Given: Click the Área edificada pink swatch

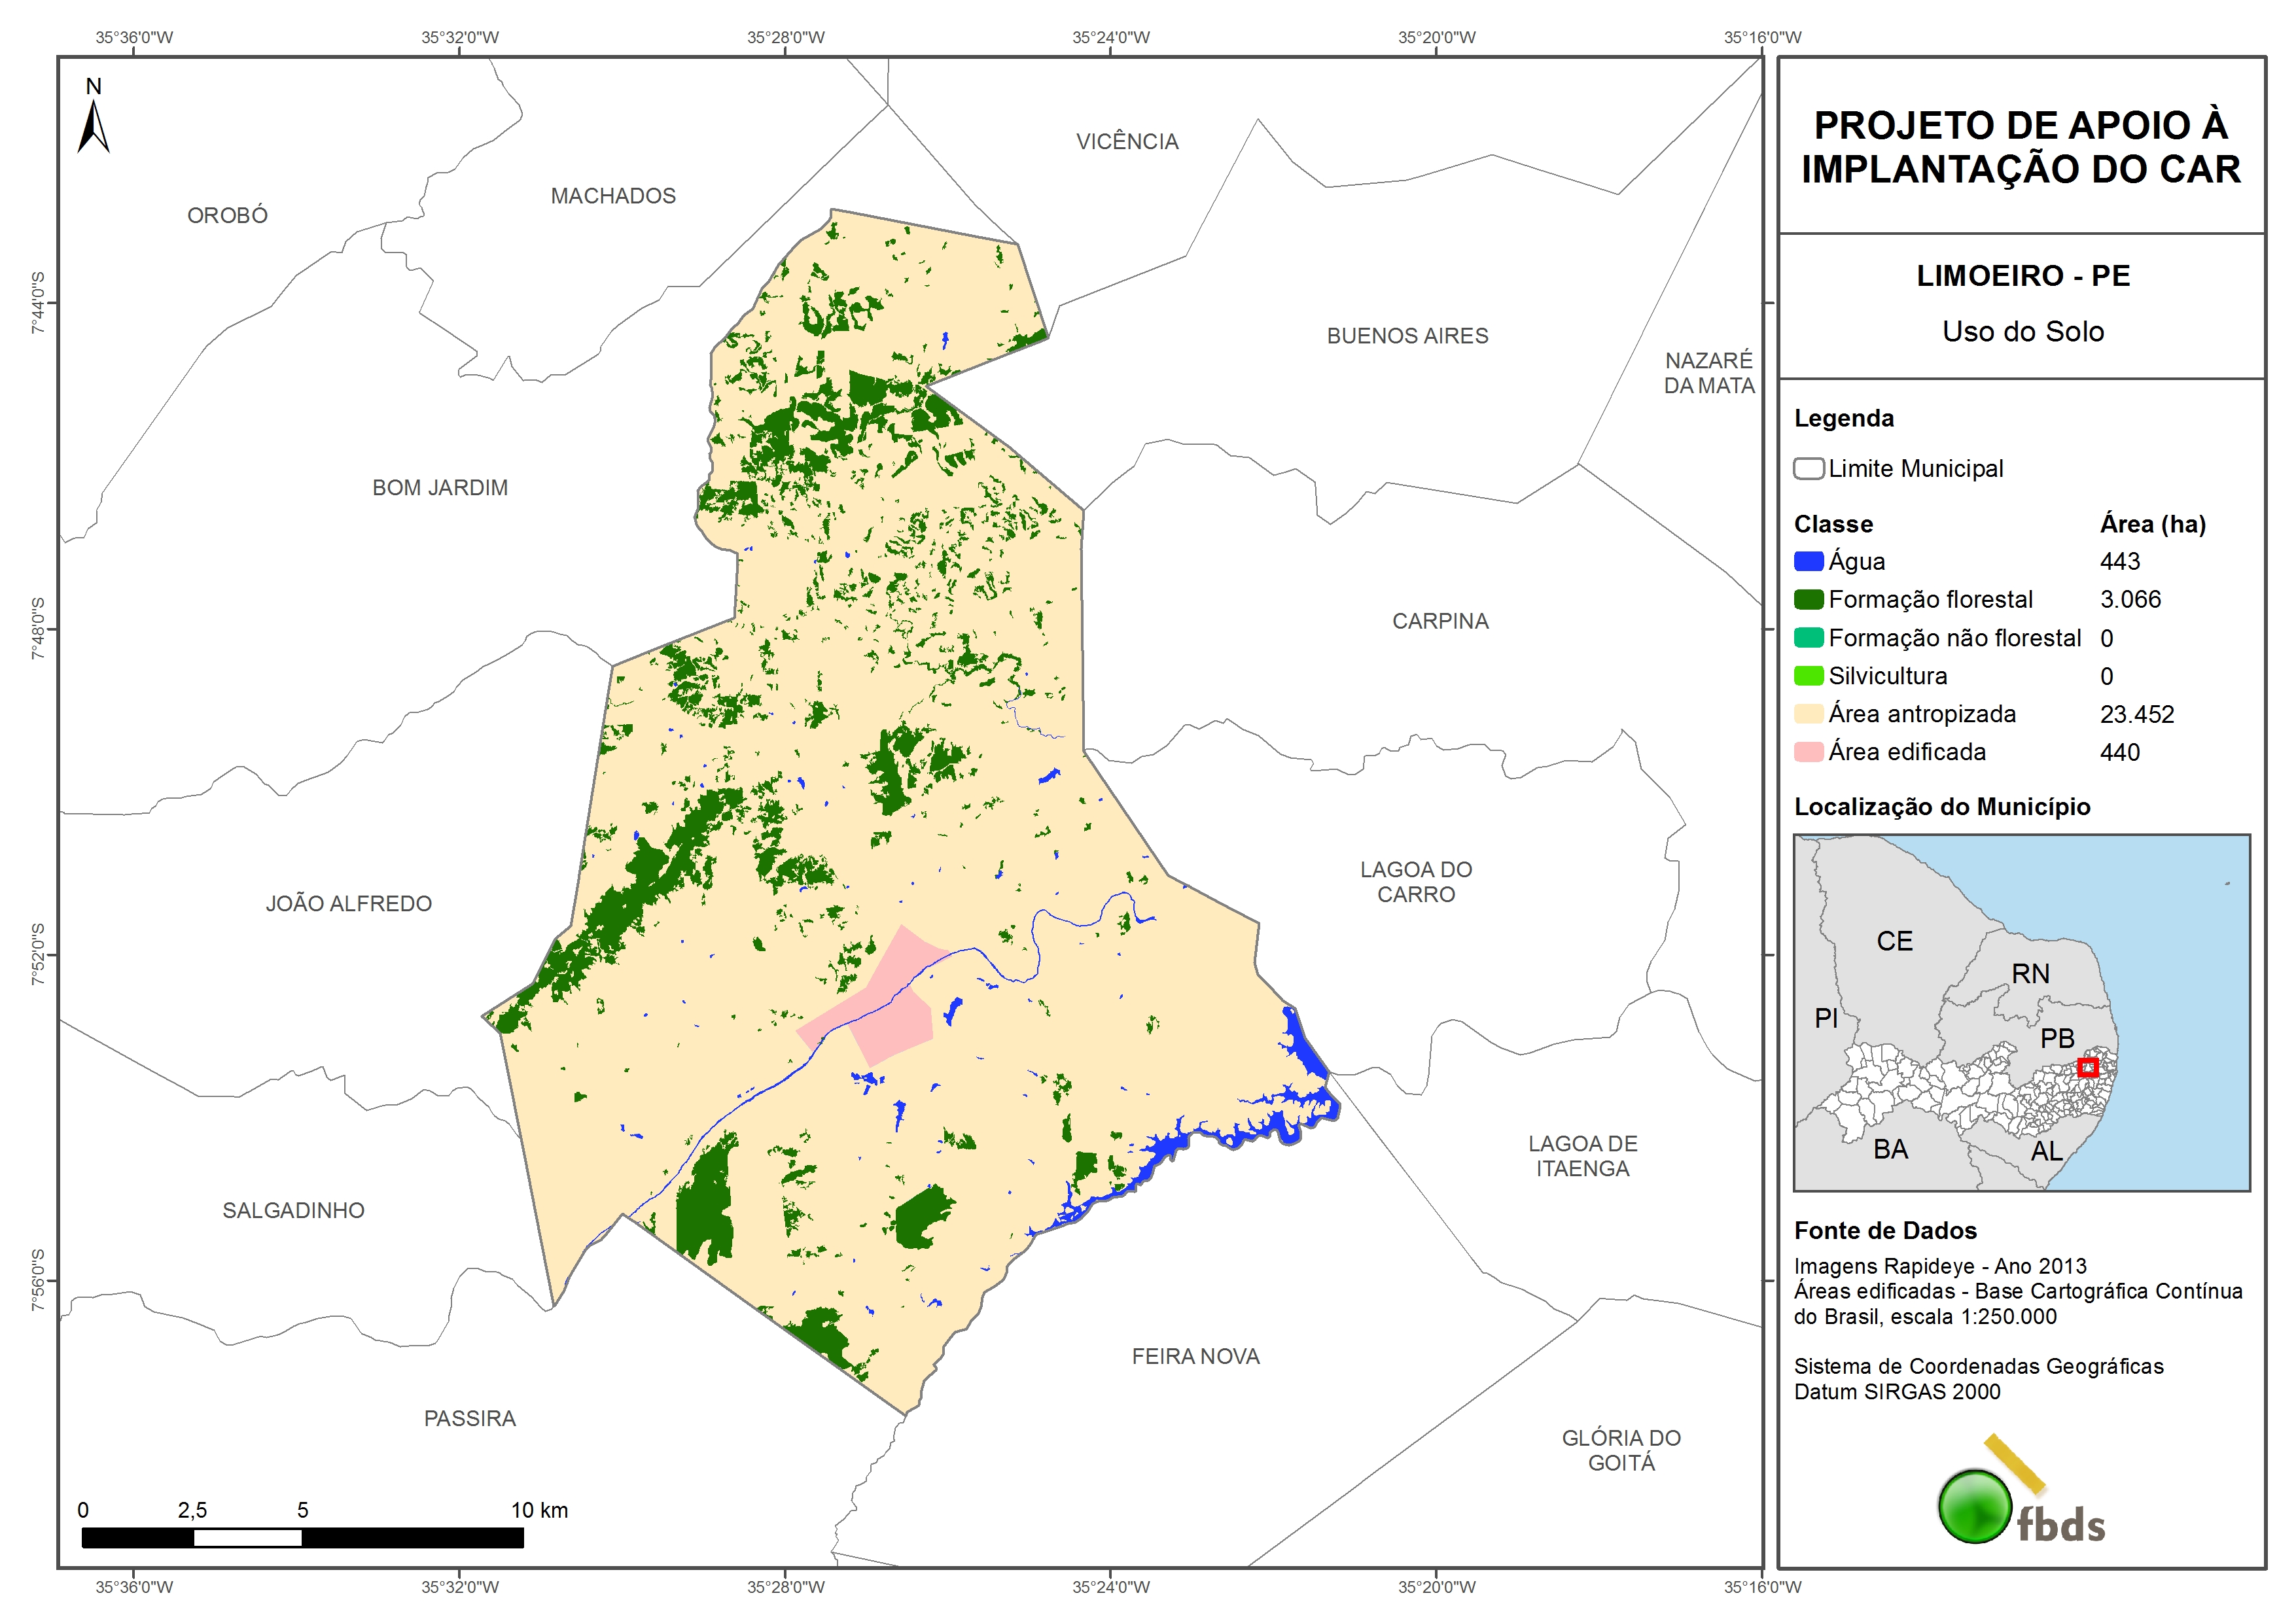Looking at the screenshot, I should (1808, 752).
